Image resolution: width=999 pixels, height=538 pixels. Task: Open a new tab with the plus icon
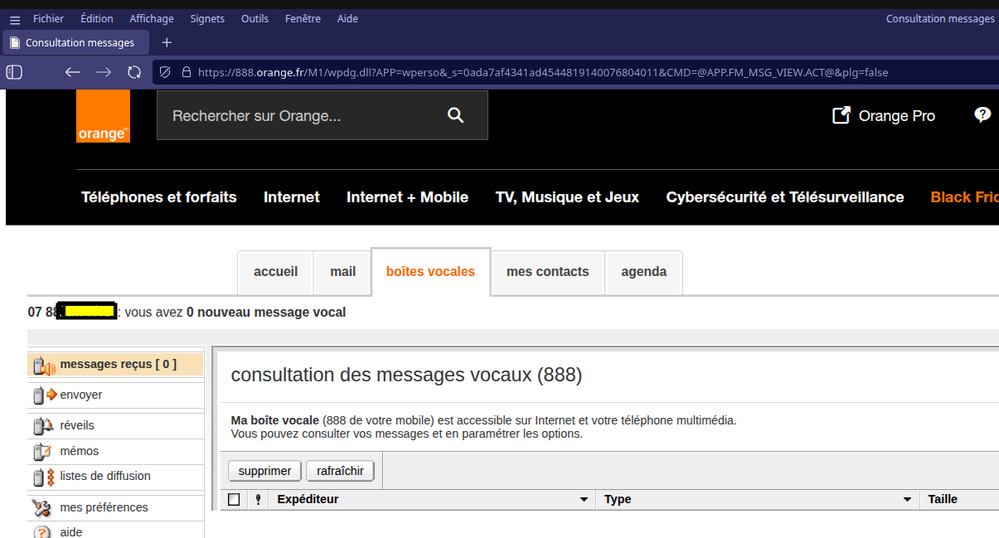[167, 43]
